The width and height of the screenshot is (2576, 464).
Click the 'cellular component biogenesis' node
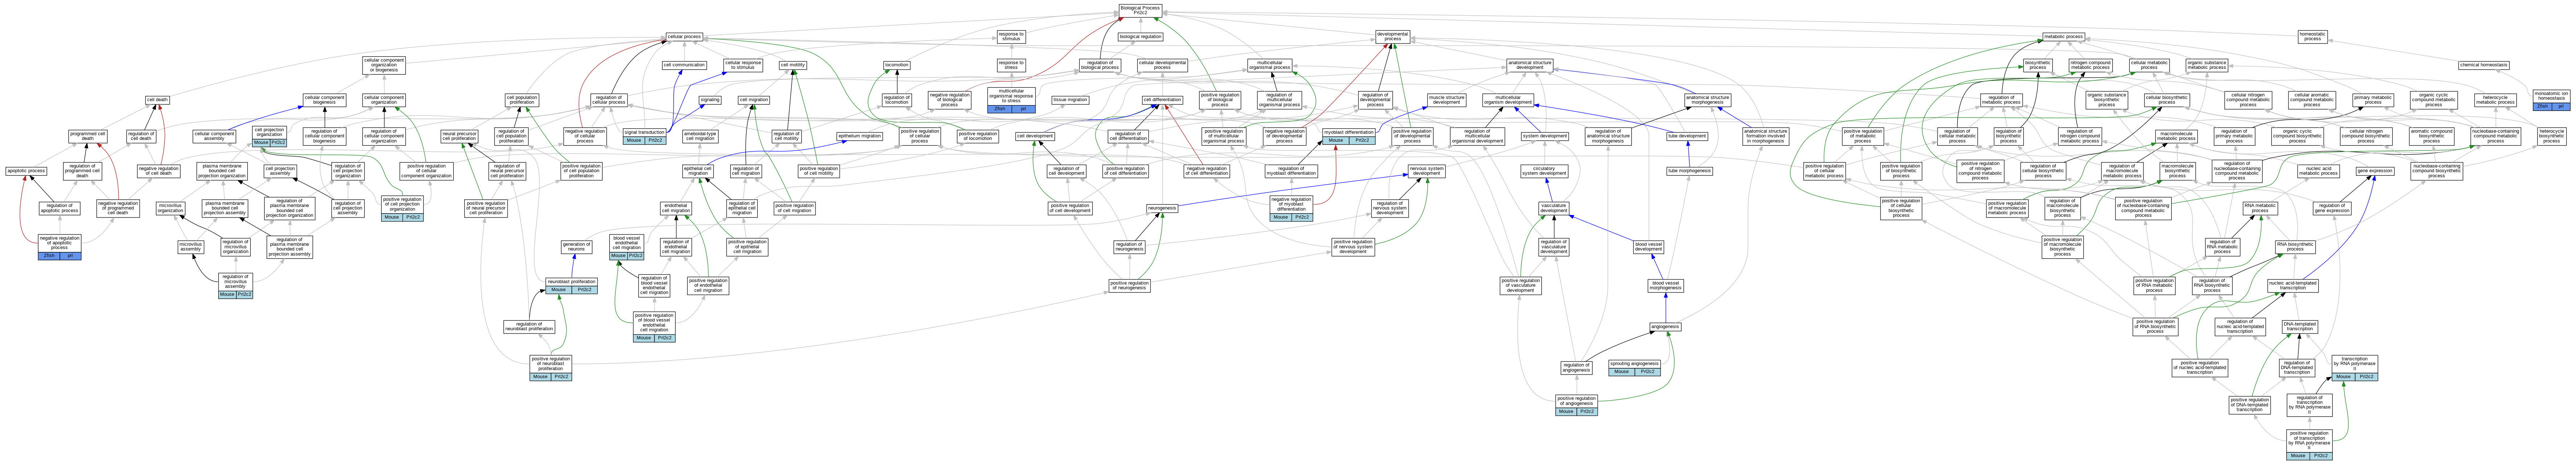click(x=325, y=100)
